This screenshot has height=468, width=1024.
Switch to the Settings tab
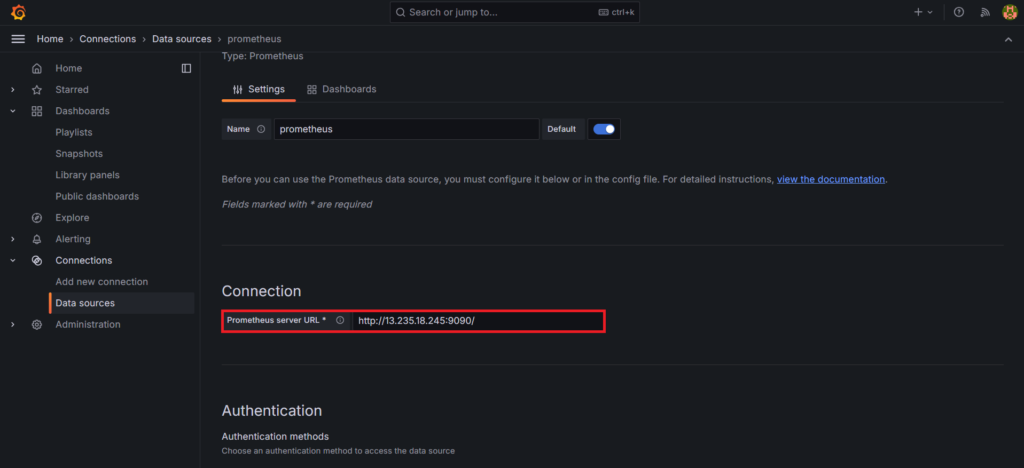coord(259,89)
